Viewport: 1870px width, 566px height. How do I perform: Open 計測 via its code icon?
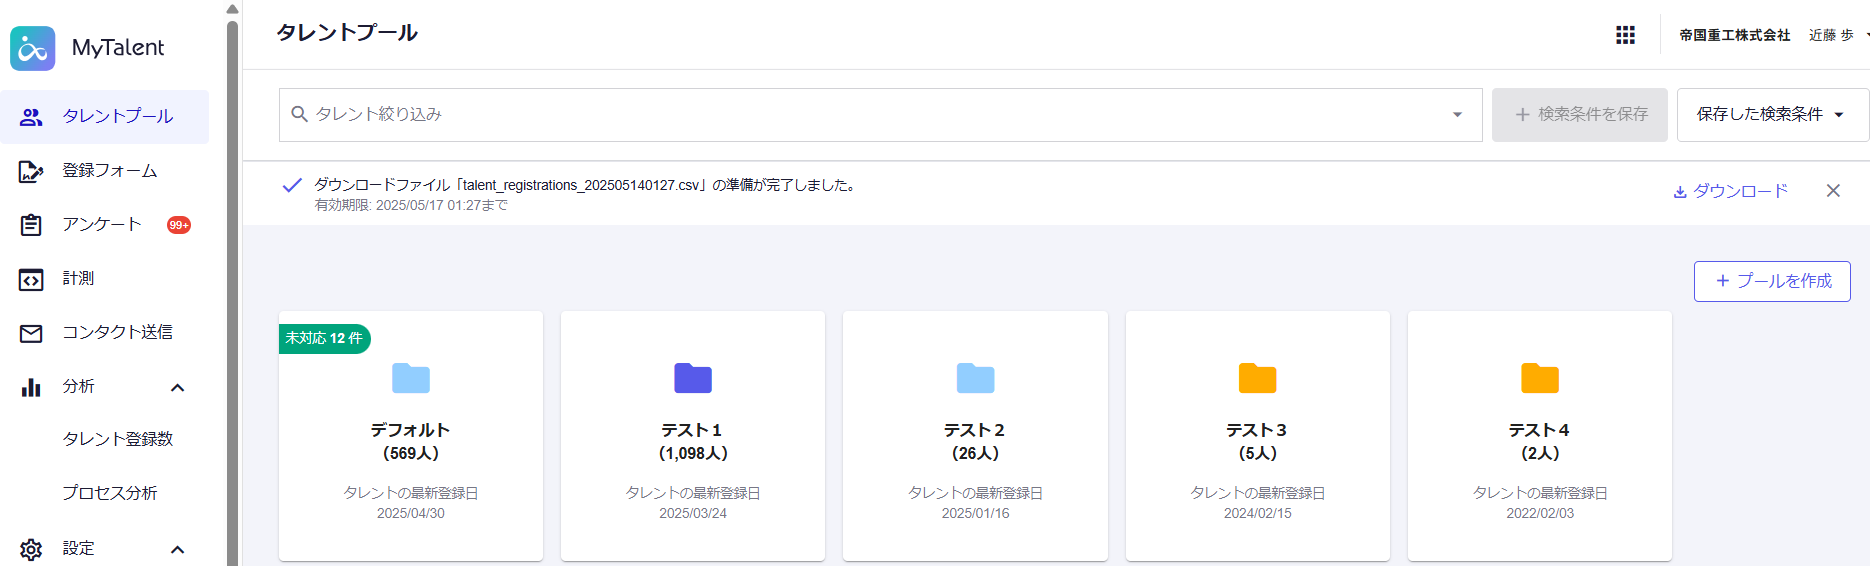pos(31,279)
